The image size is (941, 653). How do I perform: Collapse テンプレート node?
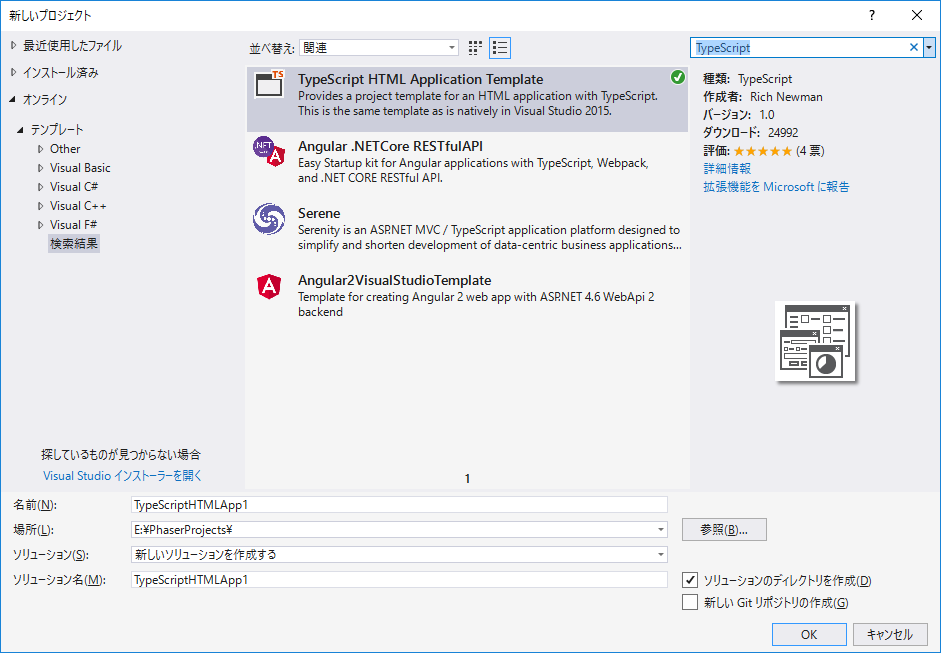(x=21, y=130)
